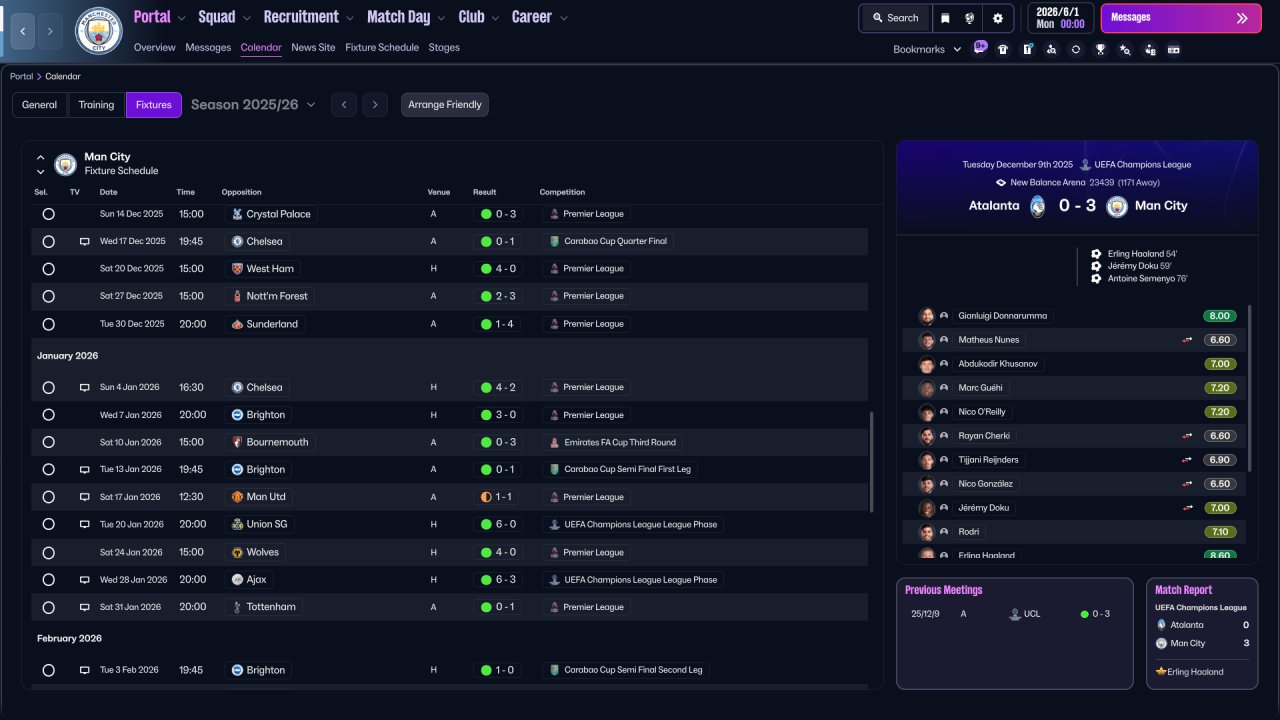Switch to the Messages sub-tab

click(208, 48)
